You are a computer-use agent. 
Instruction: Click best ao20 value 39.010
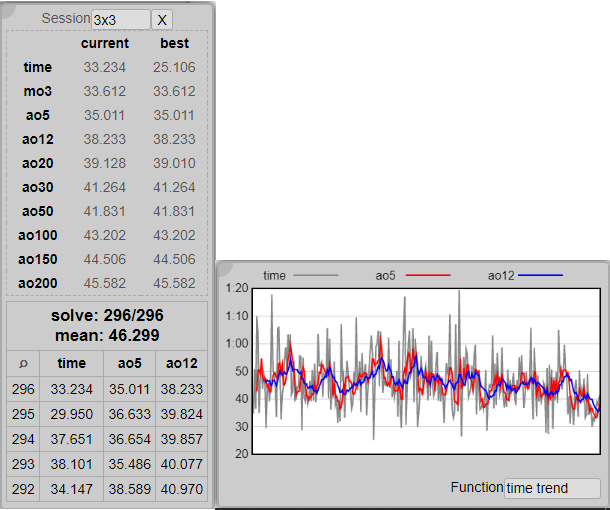tap(174, 163)
